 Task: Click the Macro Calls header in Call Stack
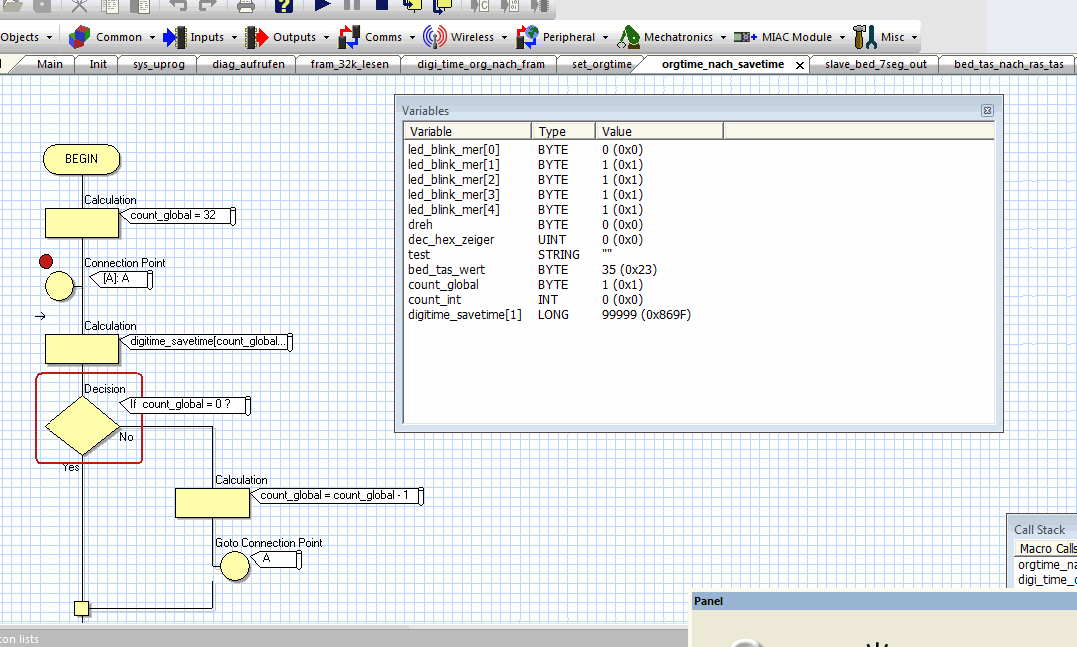tap(1046, 548)
